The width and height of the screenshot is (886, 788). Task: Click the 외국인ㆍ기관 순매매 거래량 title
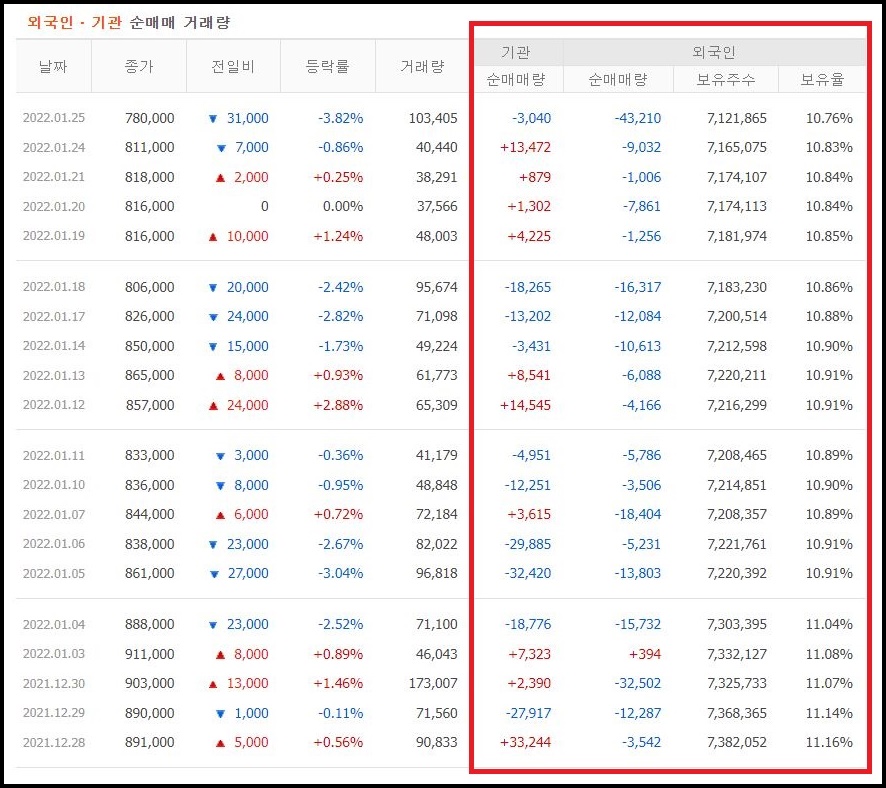129,23
